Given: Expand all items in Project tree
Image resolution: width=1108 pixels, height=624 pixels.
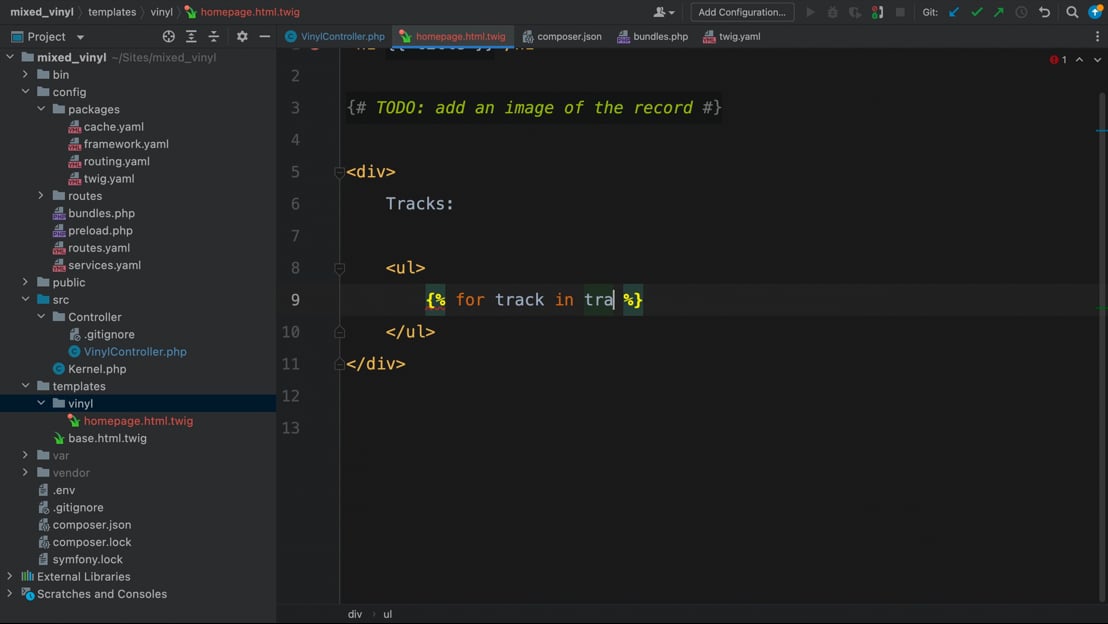Looking at the screenshot, I should click(191, 37).
